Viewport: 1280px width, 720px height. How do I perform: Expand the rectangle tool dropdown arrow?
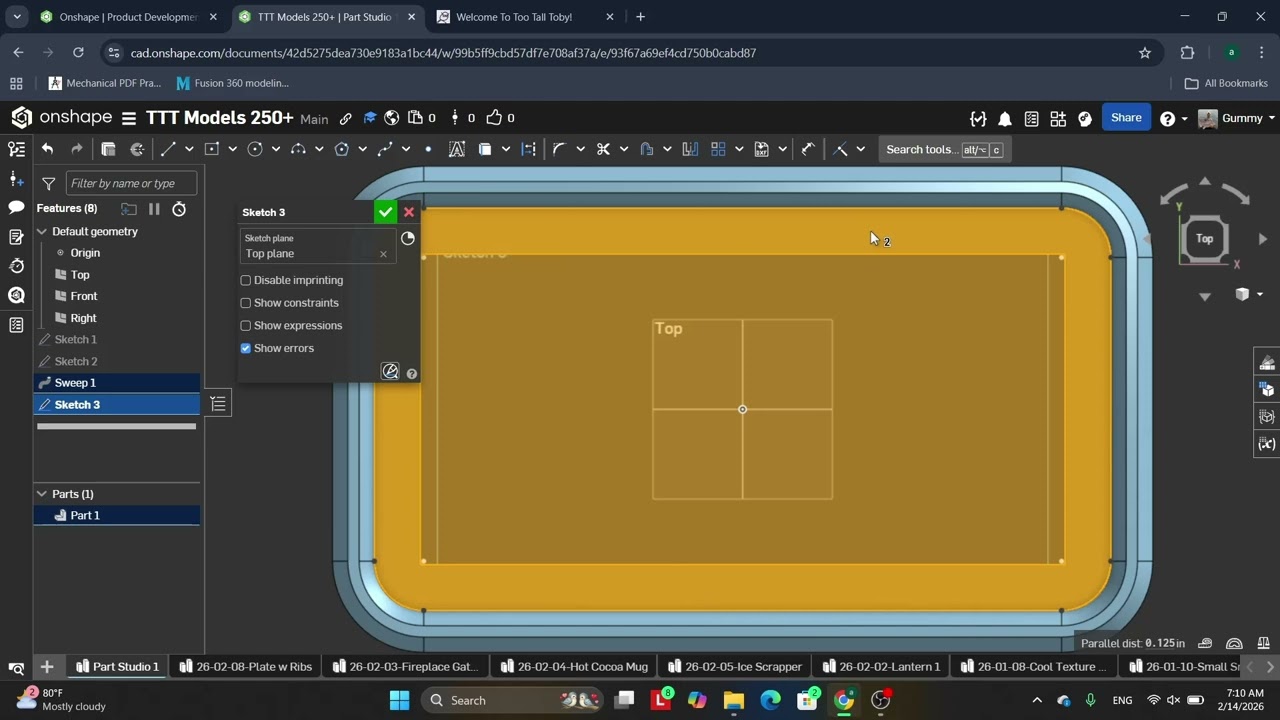pyautogui.click(x=232, y=149)
